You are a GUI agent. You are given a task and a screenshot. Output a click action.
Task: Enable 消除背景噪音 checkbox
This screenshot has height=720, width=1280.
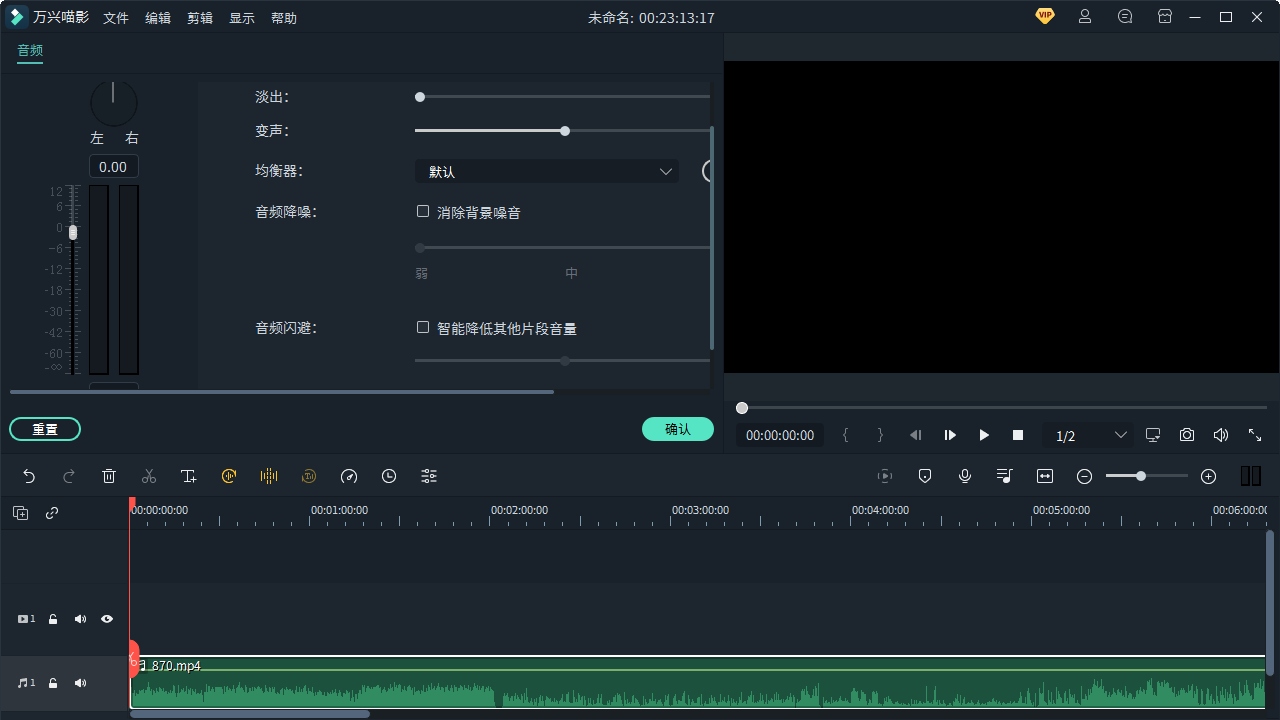423,211
